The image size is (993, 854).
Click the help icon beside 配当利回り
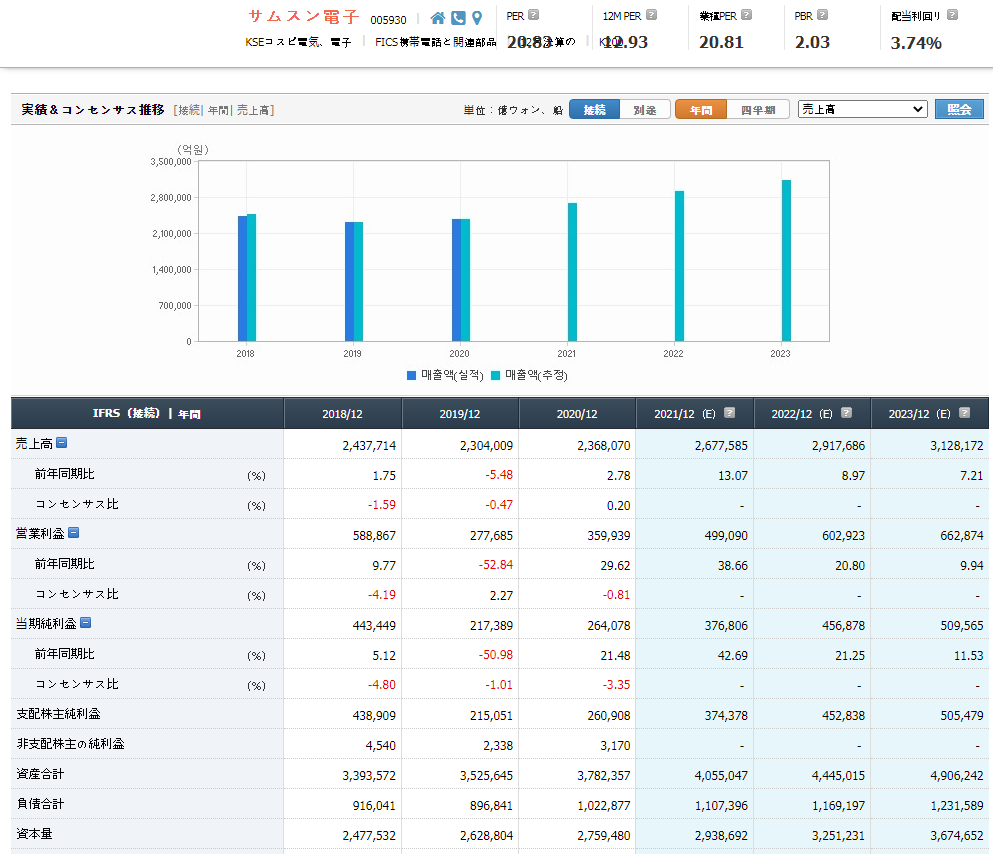952,15
